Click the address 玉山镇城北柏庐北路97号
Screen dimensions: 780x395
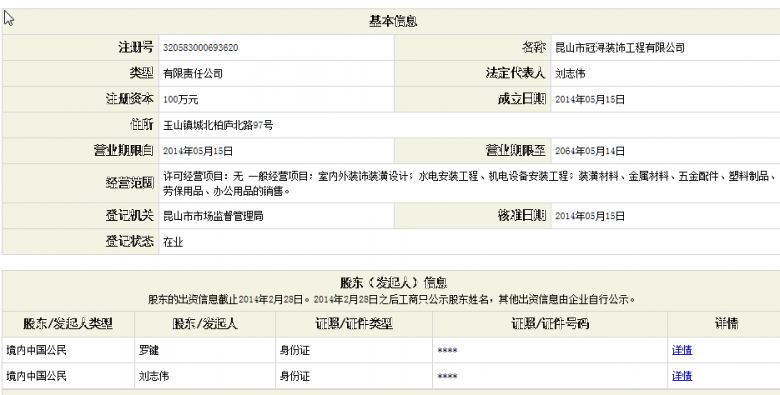coord(218,125)
